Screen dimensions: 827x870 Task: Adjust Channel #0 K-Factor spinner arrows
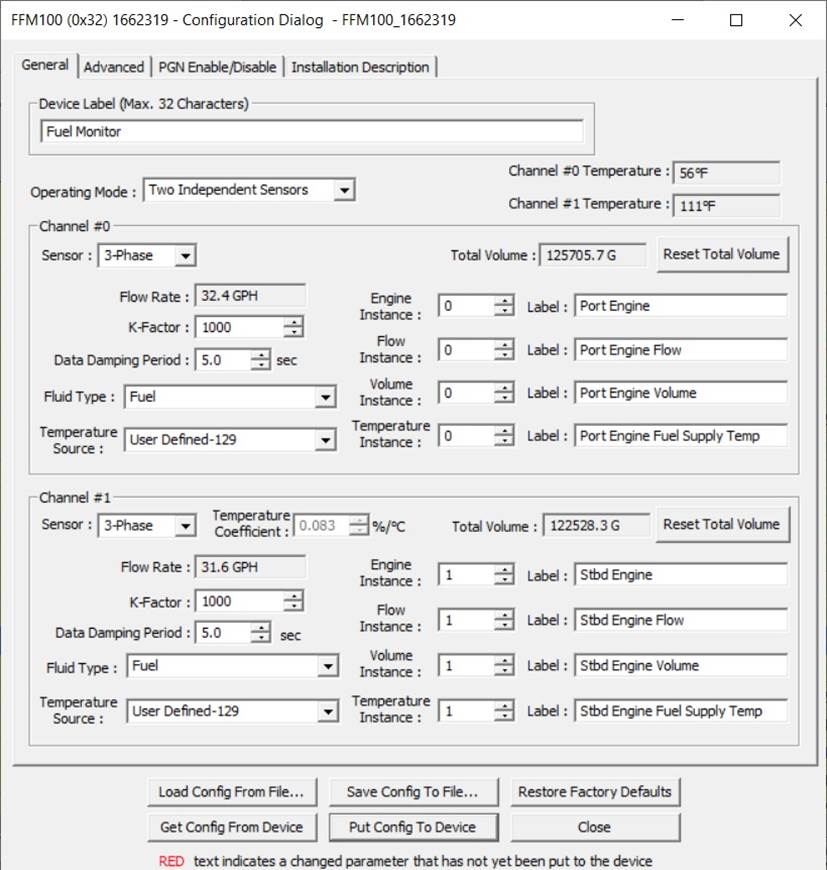[x=293, y=327]
